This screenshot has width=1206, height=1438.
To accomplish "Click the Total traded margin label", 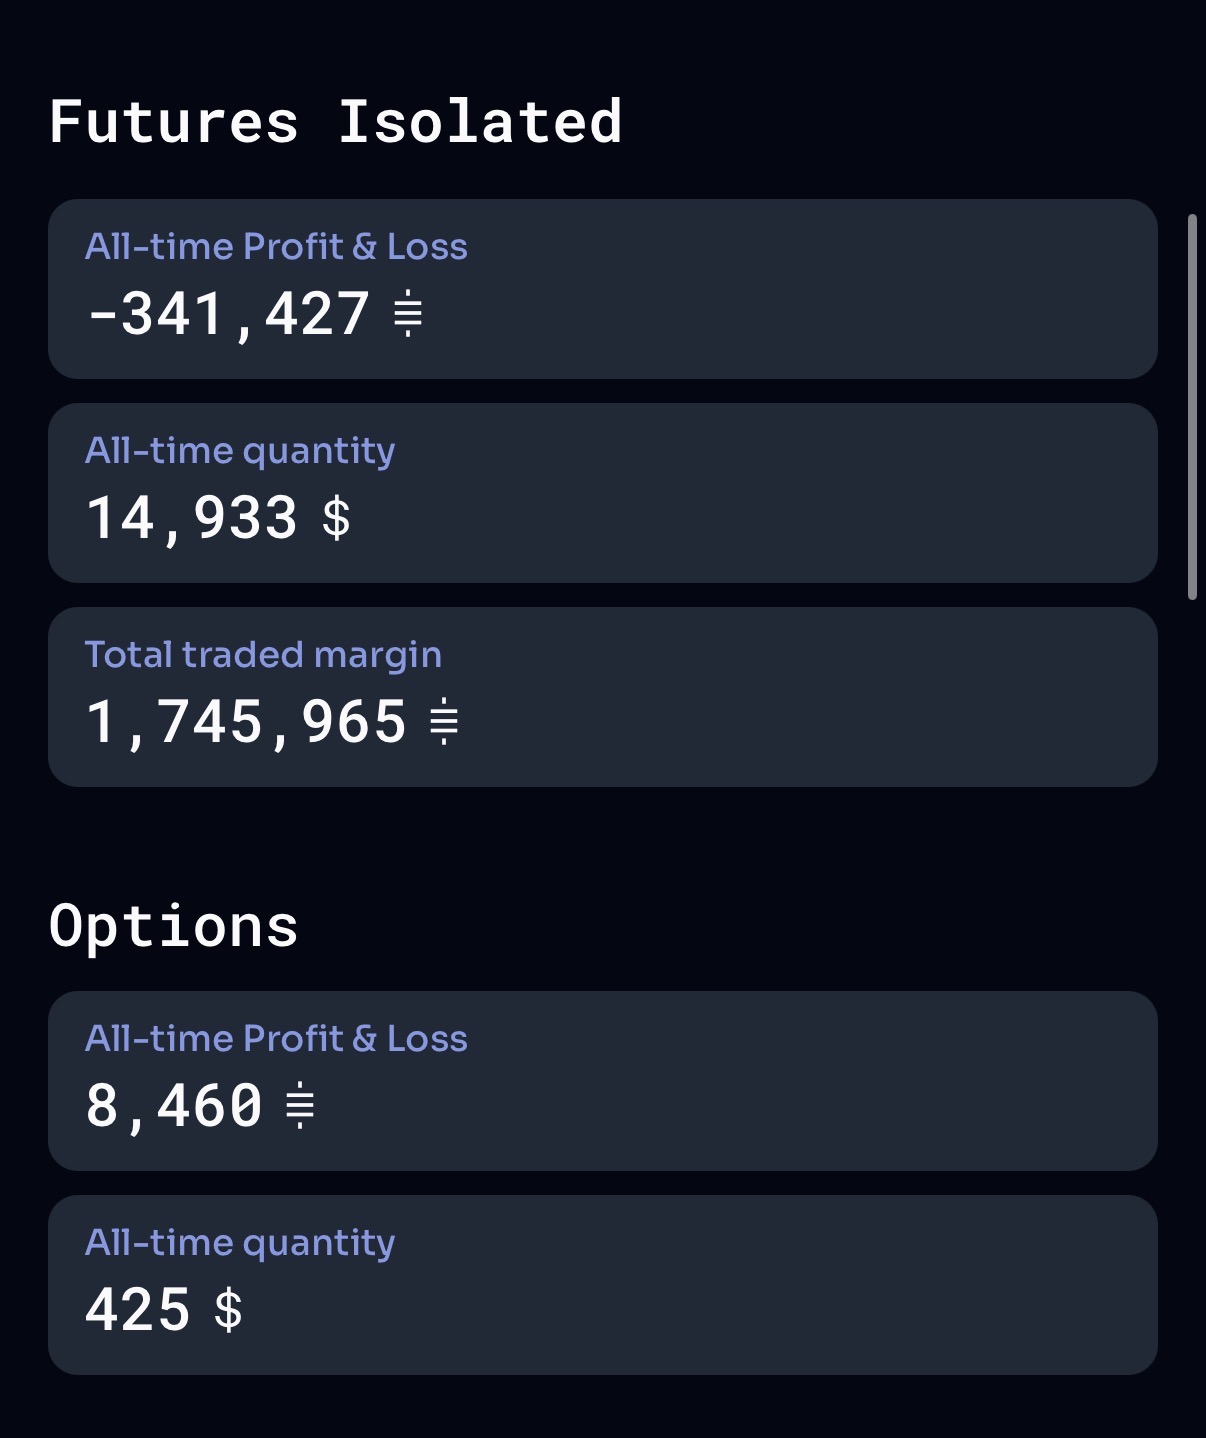I will click(x=263, y=655).
